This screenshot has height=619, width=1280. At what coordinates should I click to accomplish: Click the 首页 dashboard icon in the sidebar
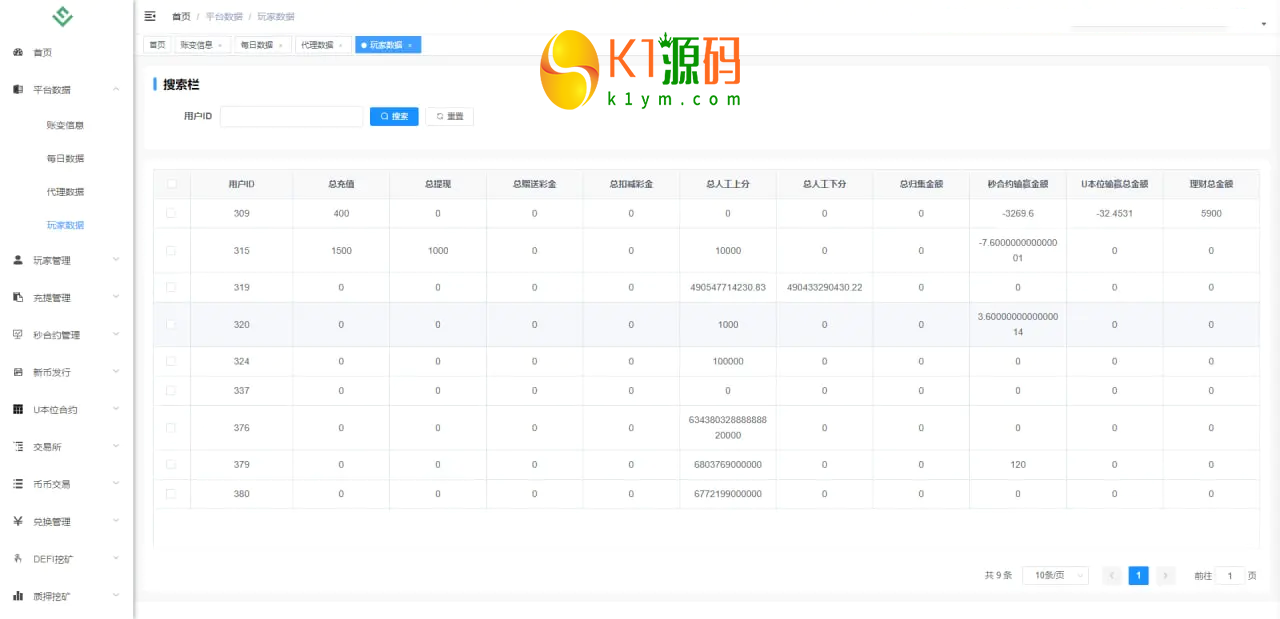(x=18, y=52)
